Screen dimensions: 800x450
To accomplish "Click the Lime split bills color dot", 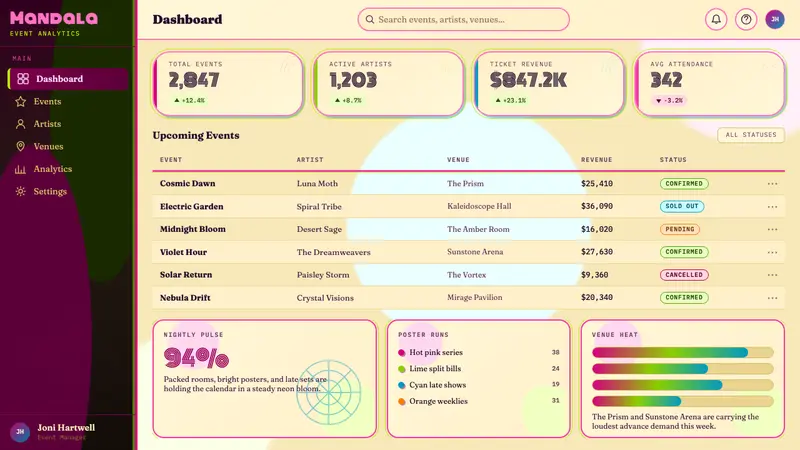I will tap(402, 369).
